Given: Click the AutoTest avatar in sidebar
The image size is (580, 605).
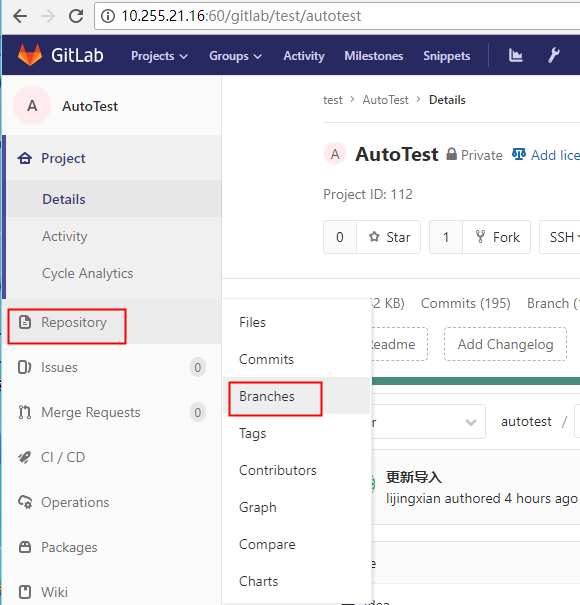Looking at the screenshot, I should [x=32, y=105].
